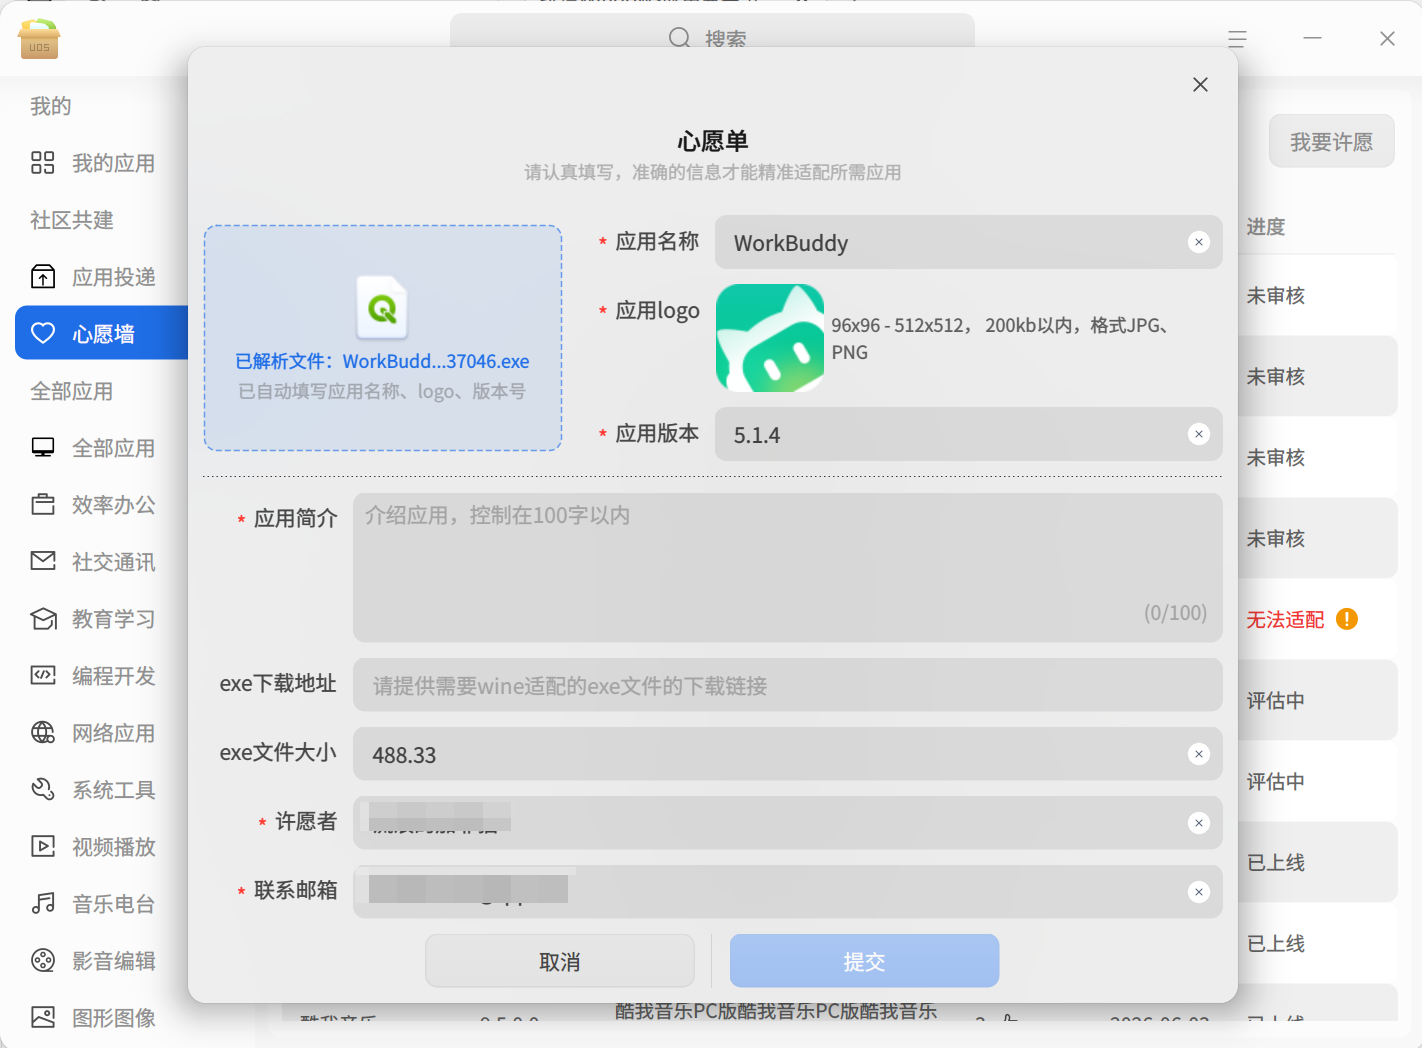Click the WorkBuddy app logo thumbnail
The width and height of the screenshot is (1422, 1048).
(770, 338)
